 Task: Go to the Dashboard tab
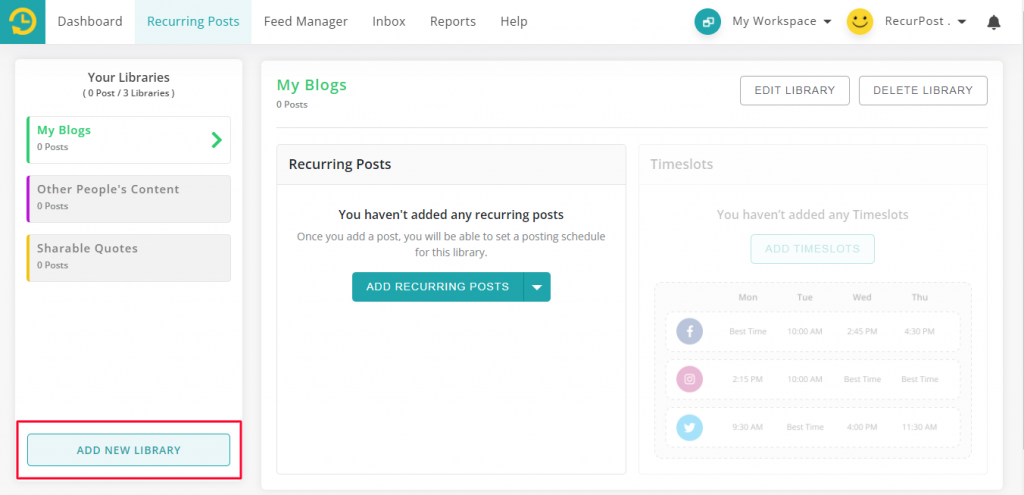coord(90,22)
